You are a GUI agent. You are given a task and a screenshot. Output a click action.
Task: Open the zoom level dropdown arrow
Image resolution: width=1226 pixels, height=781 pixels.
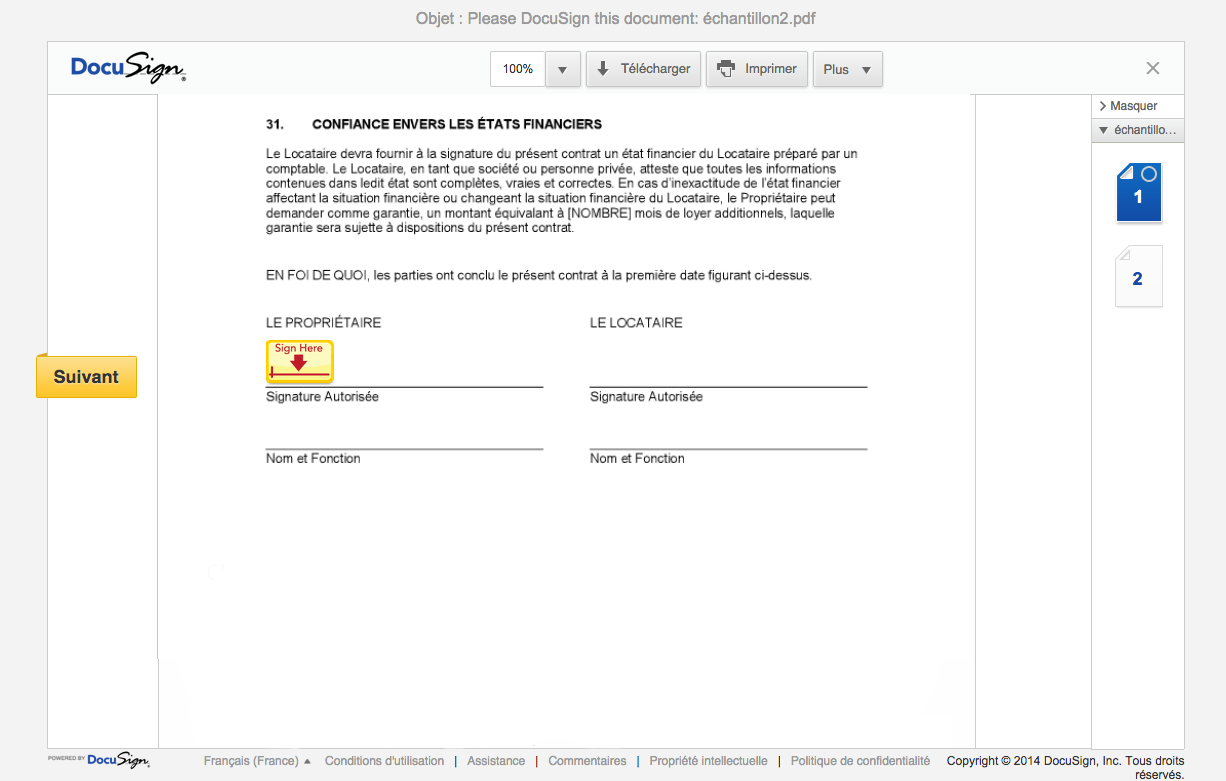[x=562, y=70]
